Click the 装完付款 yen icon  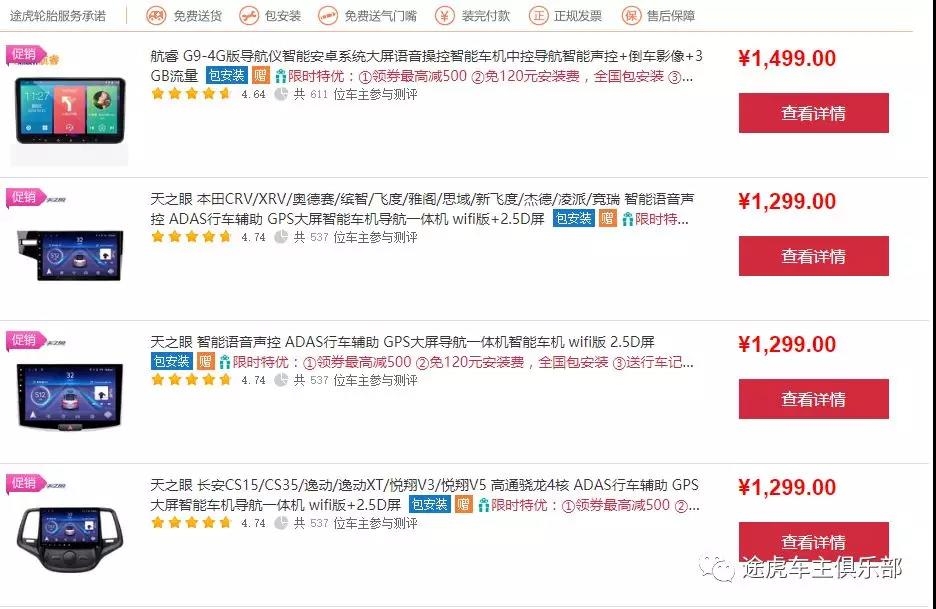[444, 16]
